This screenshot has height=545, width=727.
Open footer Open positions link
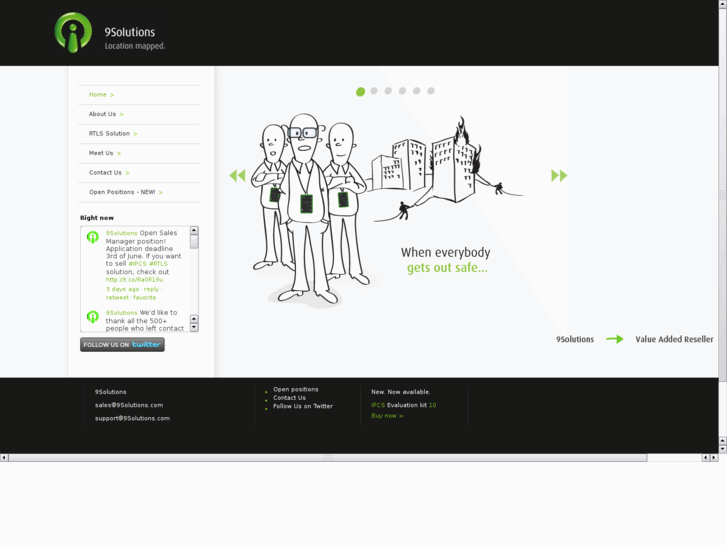[x=296, y=389]
